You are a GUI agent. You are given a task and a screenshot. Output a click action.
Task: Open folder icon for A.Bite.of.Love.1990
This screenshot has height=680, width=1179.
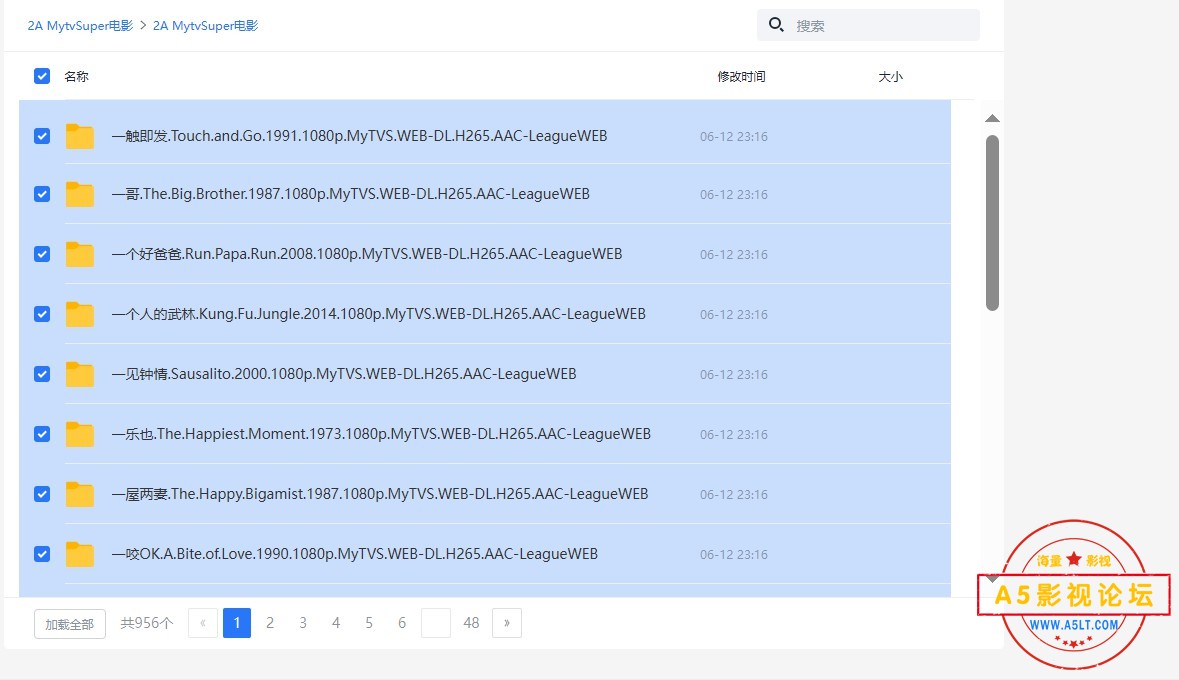click(80, 554)
